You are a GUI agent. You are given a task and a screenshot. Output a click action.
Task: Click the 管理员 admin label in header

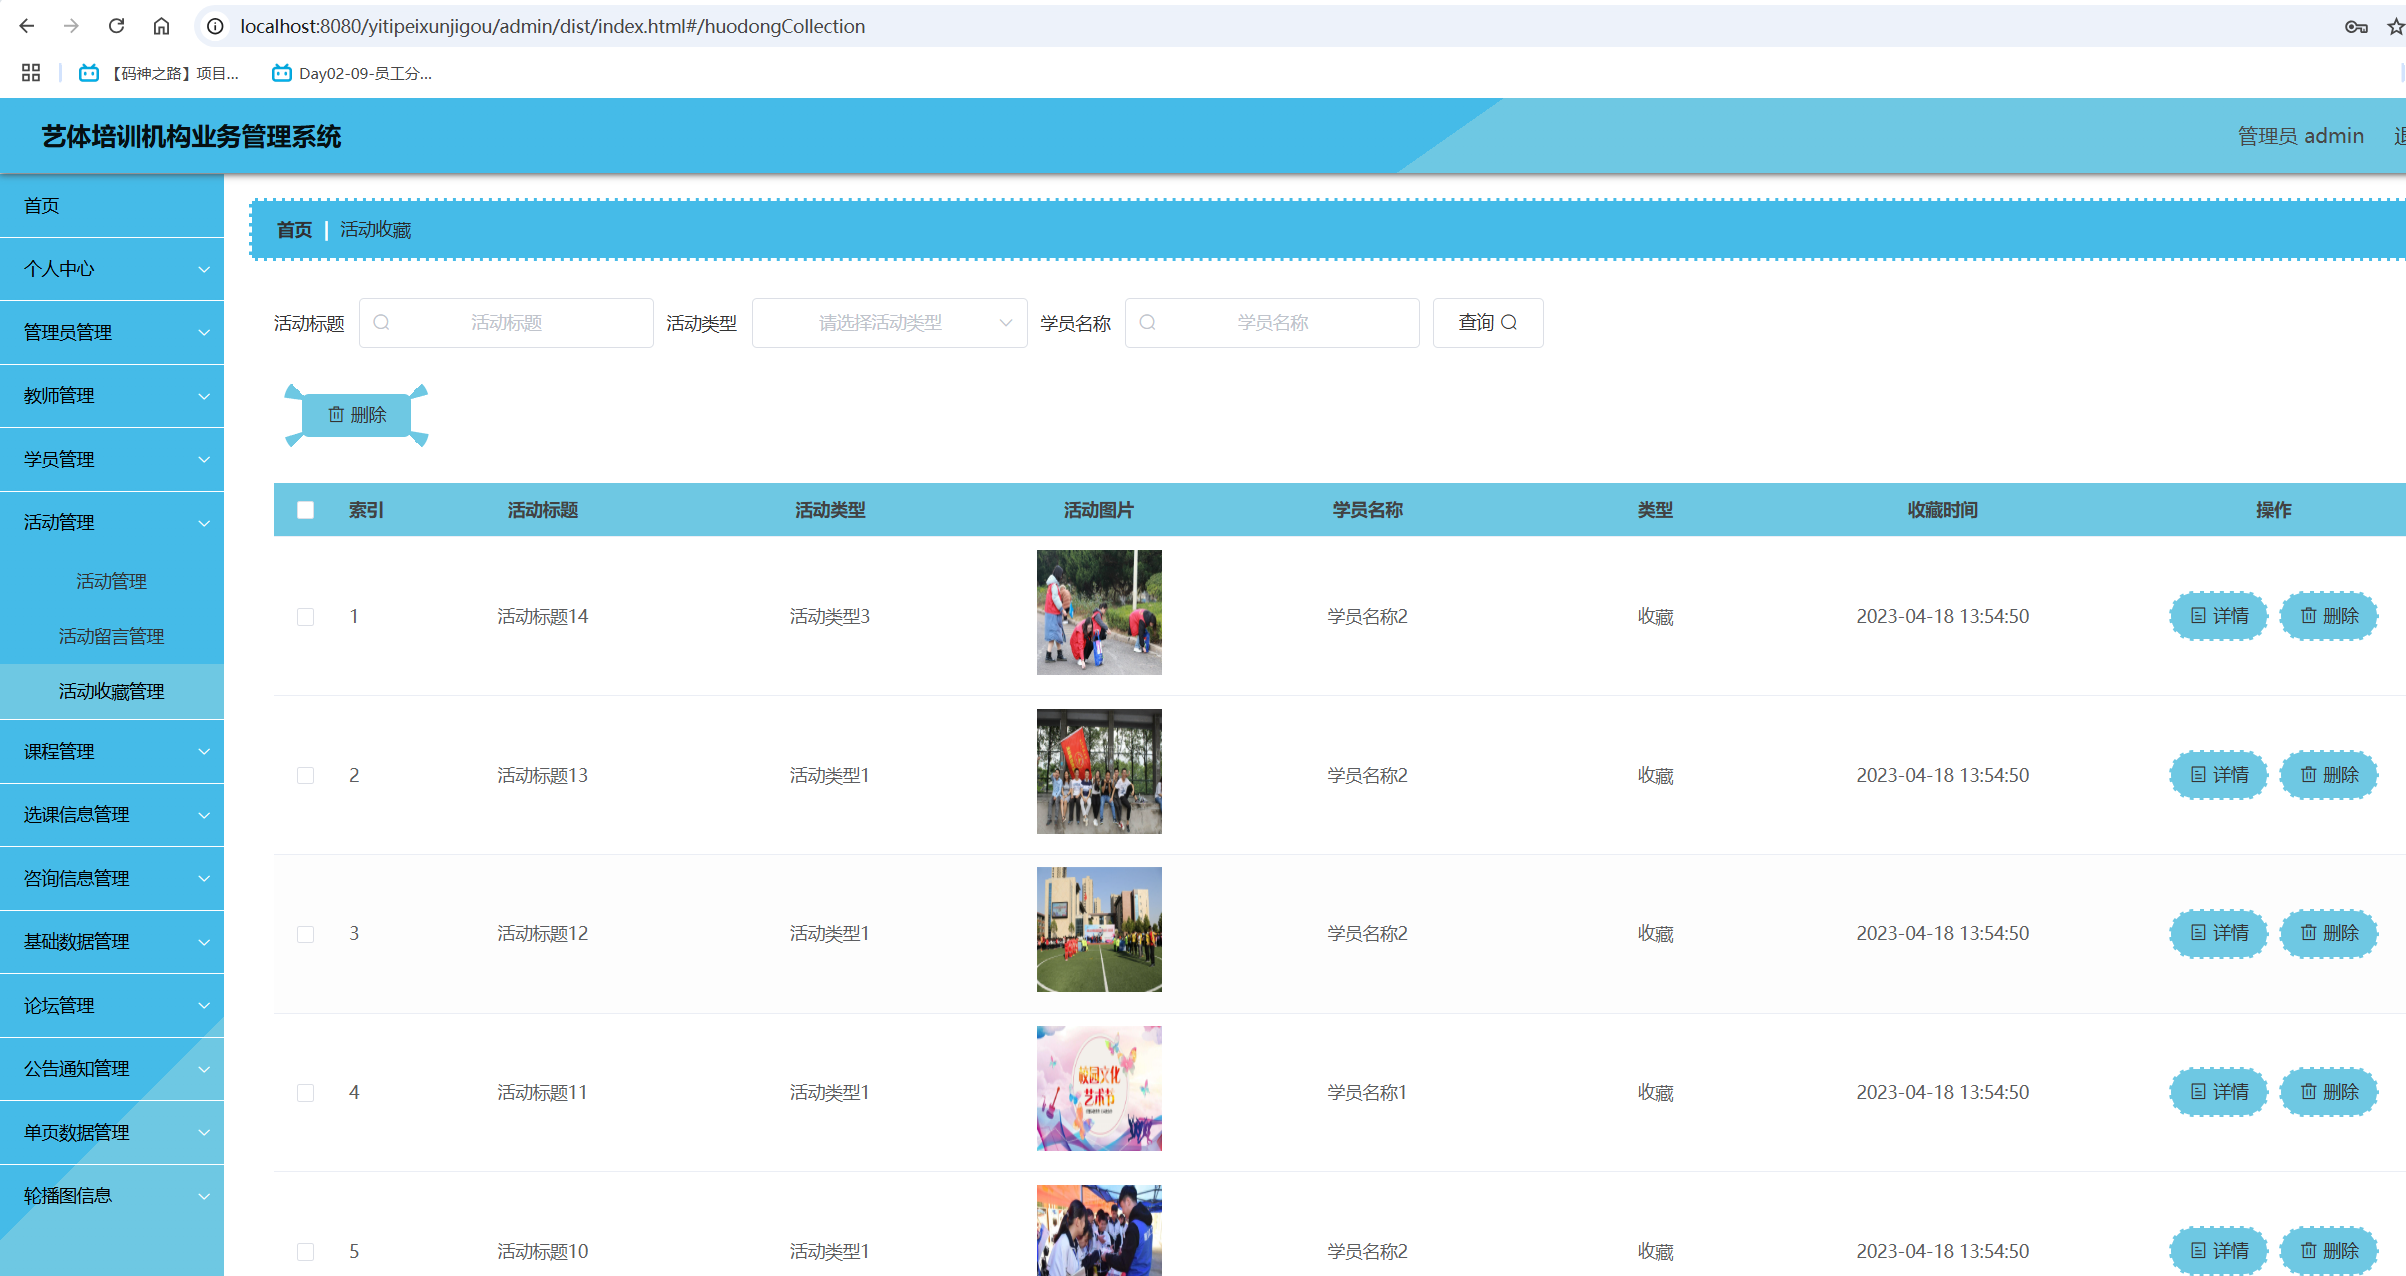2300,136
